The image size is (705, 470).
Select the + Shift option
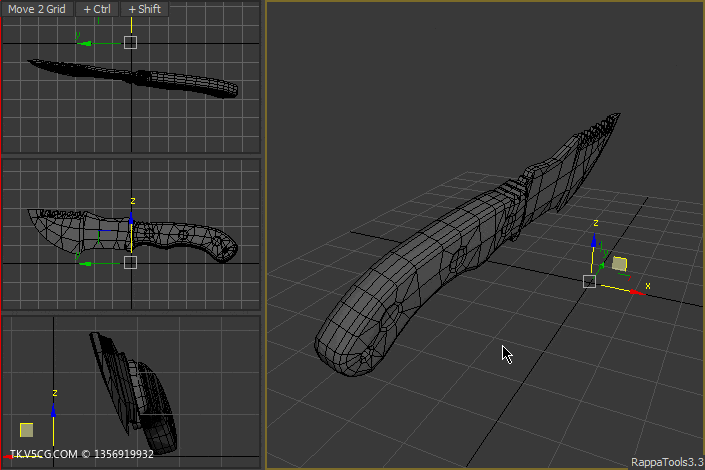tap(145, 9)
